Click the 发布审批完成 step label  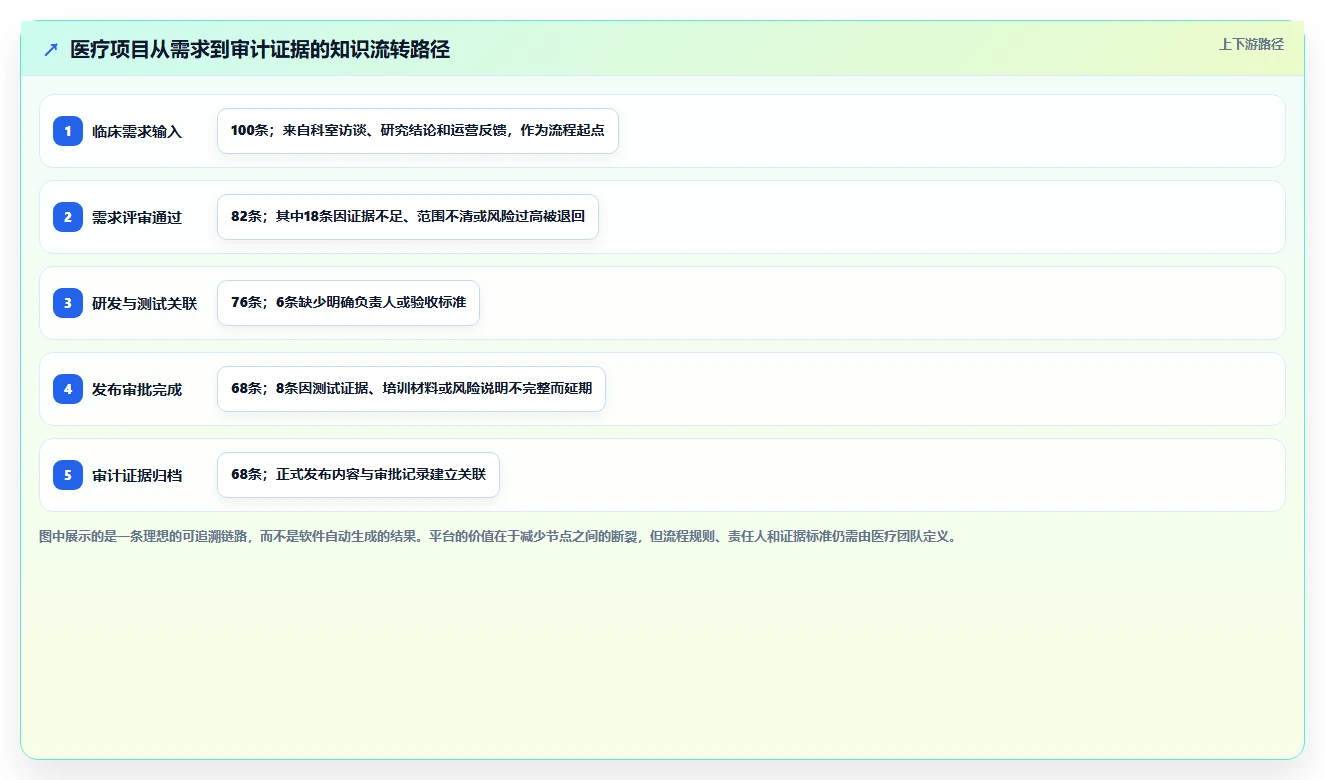pos(137,389)
